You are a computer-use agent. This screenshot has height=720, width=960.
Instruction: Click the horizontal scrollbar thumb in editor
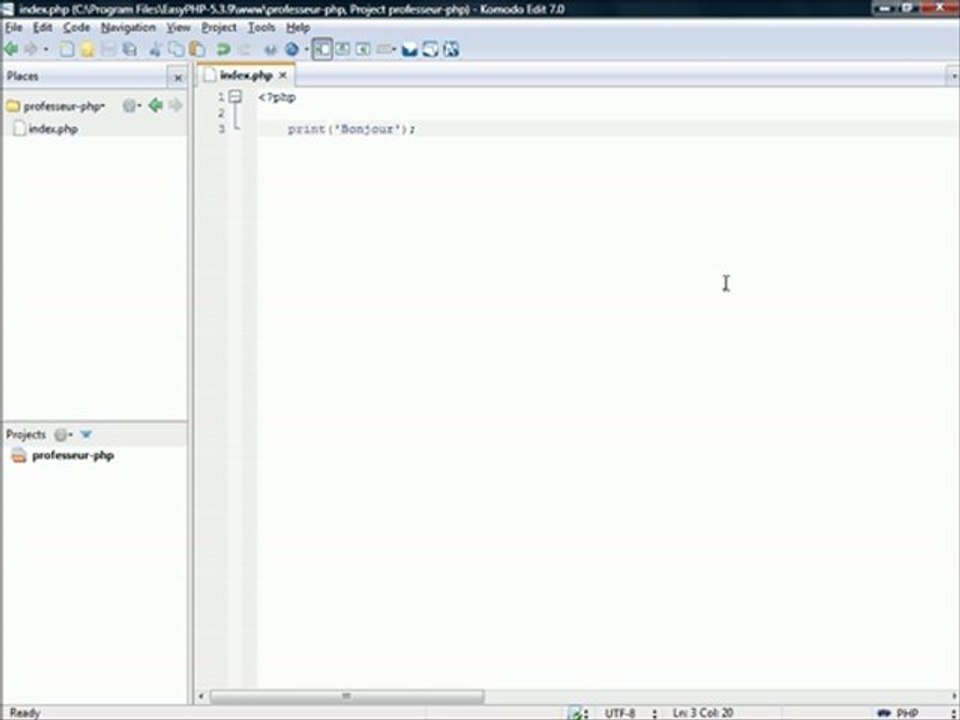347,696
